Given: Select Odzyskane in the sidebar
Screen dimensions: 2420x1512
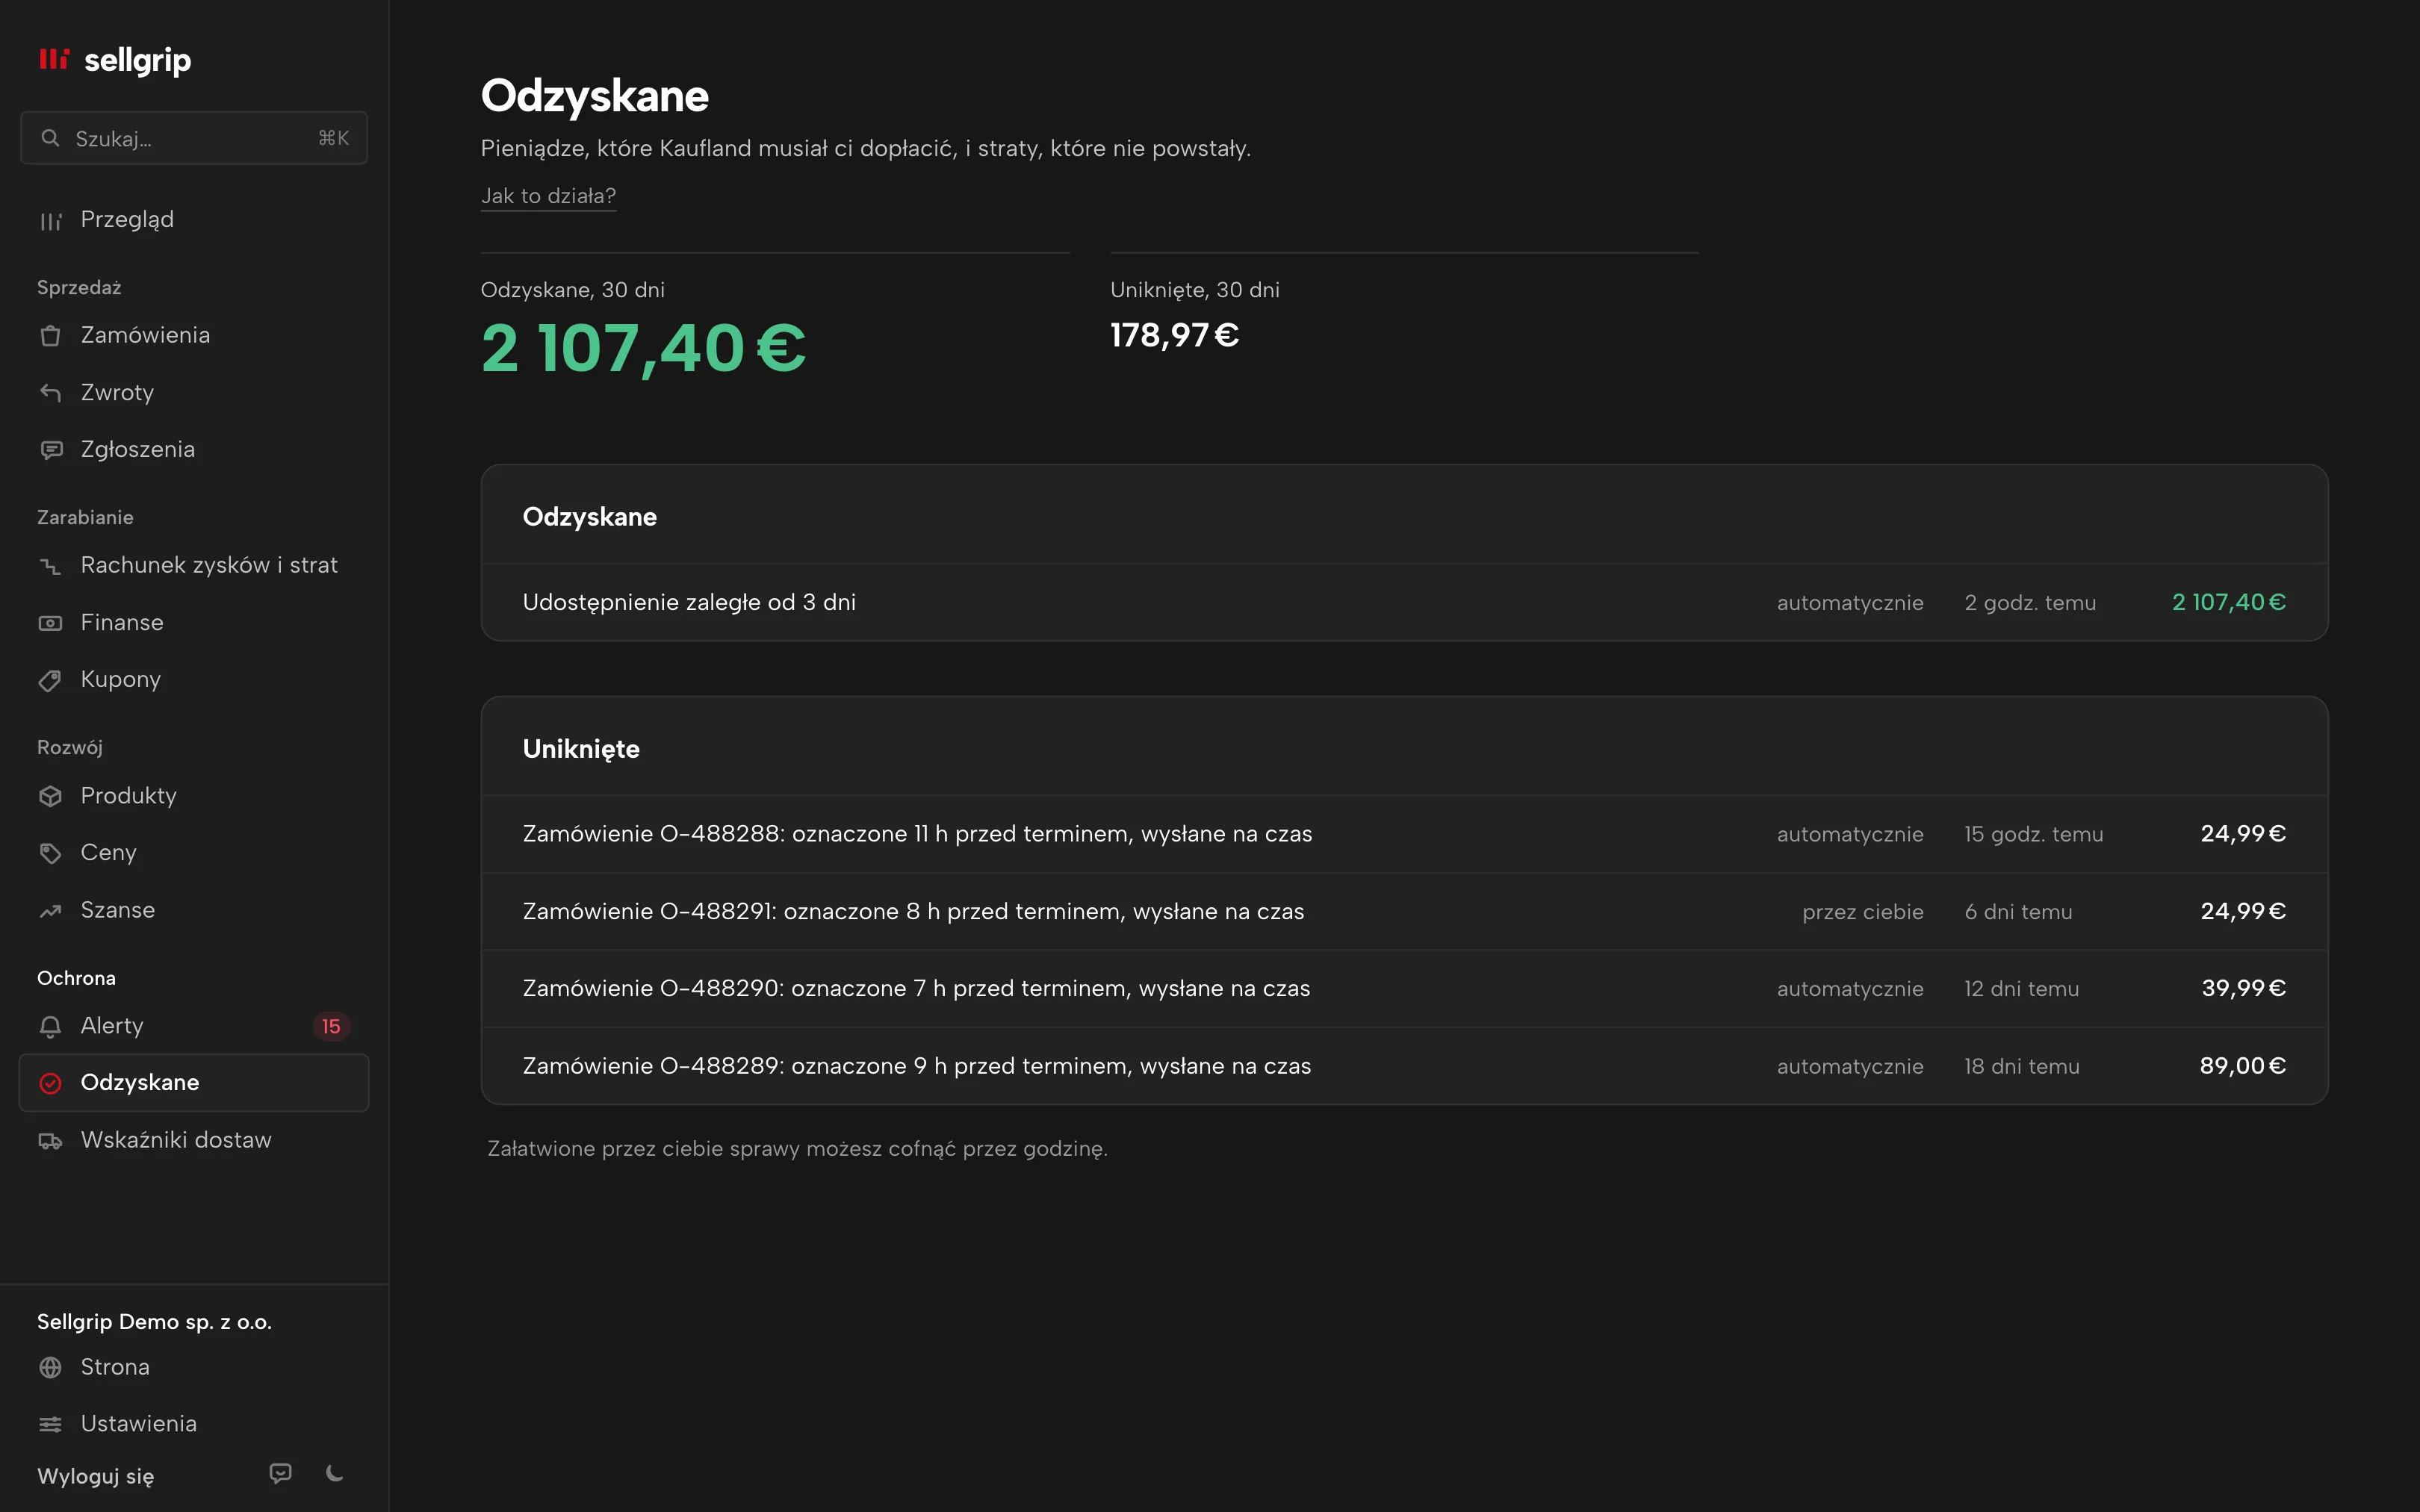Looking at the screenshot, I should coord(194,1083).
